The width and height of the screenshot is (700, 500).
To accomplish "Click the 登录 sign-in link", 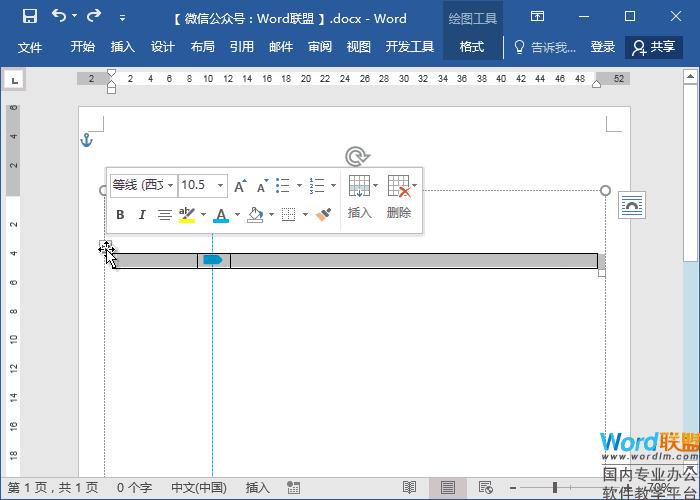I will tap(603, 47).
